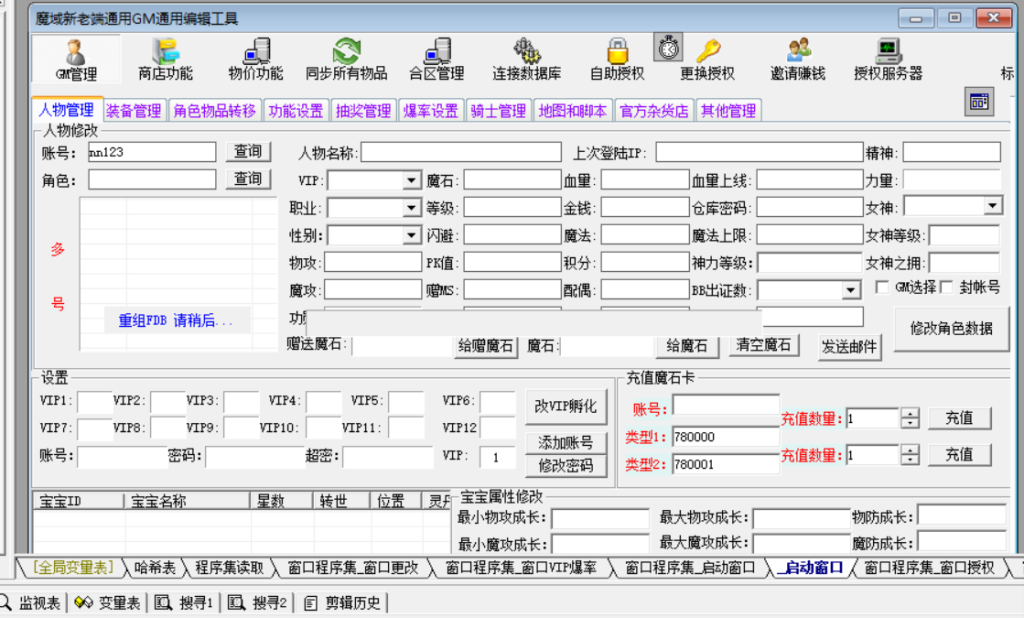1024x618 pixels.
Task: Increase the first 充值数量 stepper
Action: (x=910, y=413)
